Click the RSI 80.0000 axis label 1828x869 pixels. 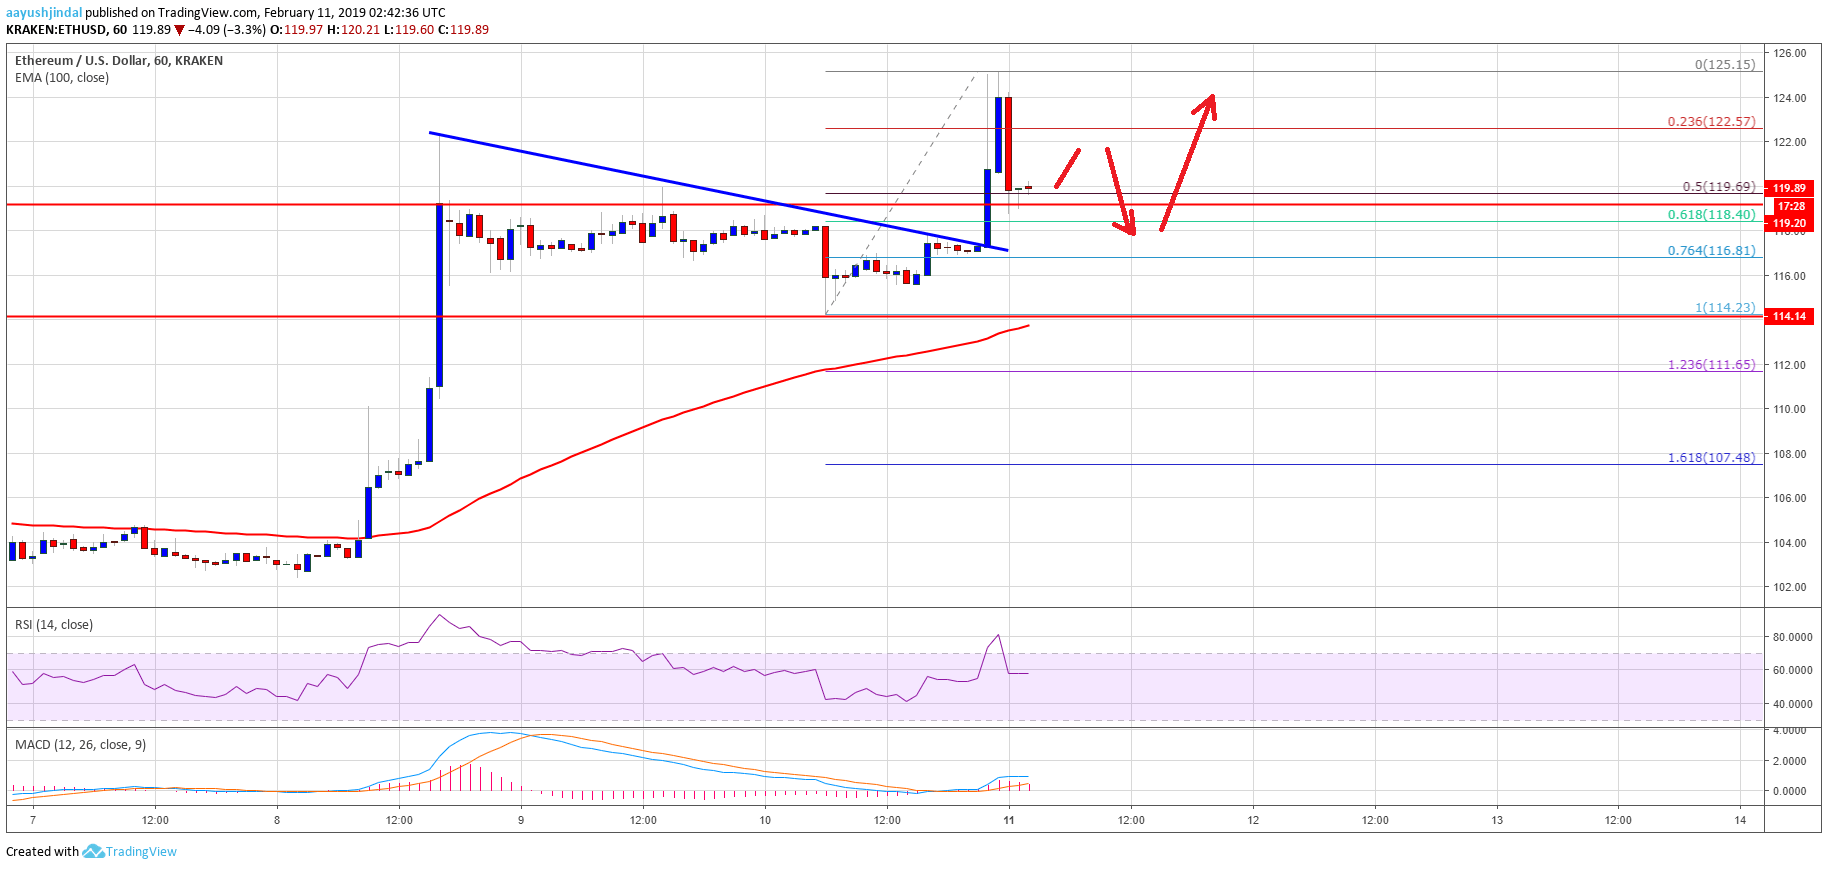[1792, 637]
